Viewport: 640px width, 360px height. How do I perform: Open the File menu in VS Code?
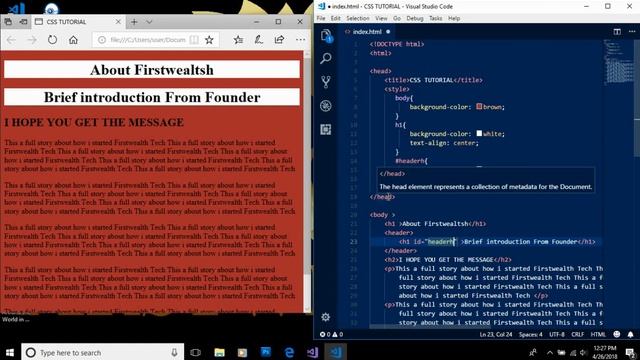click(321, 18)
